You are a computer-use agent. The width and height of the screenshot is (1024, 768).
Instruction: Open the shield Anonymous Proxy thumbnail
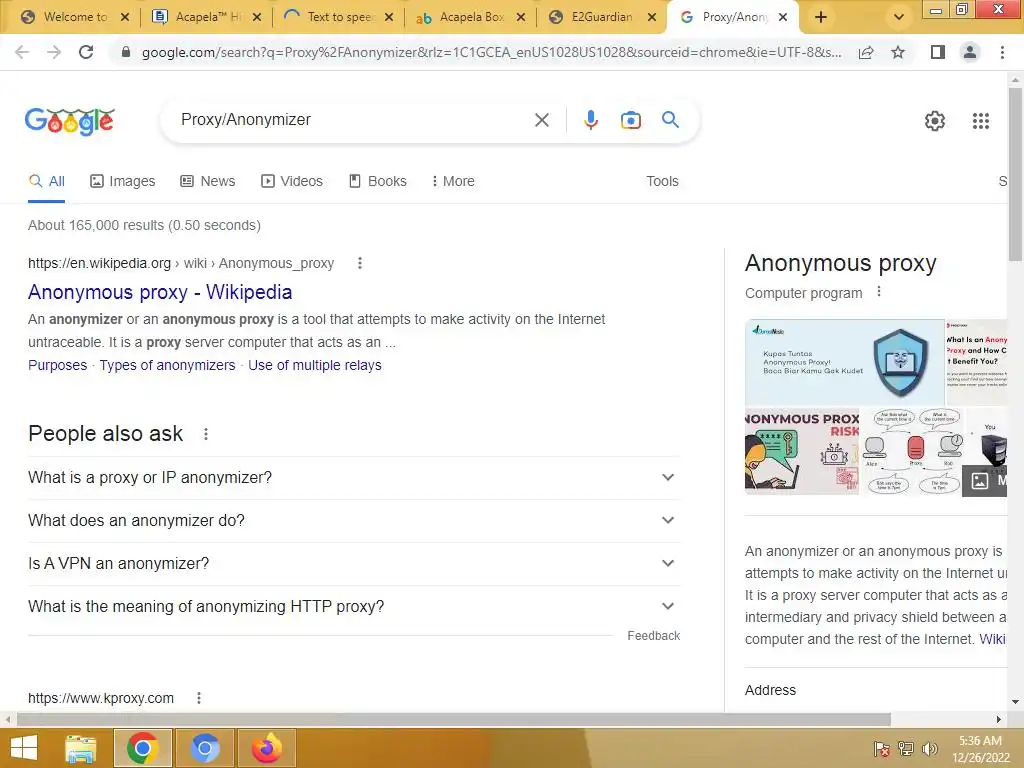(844, 362)
